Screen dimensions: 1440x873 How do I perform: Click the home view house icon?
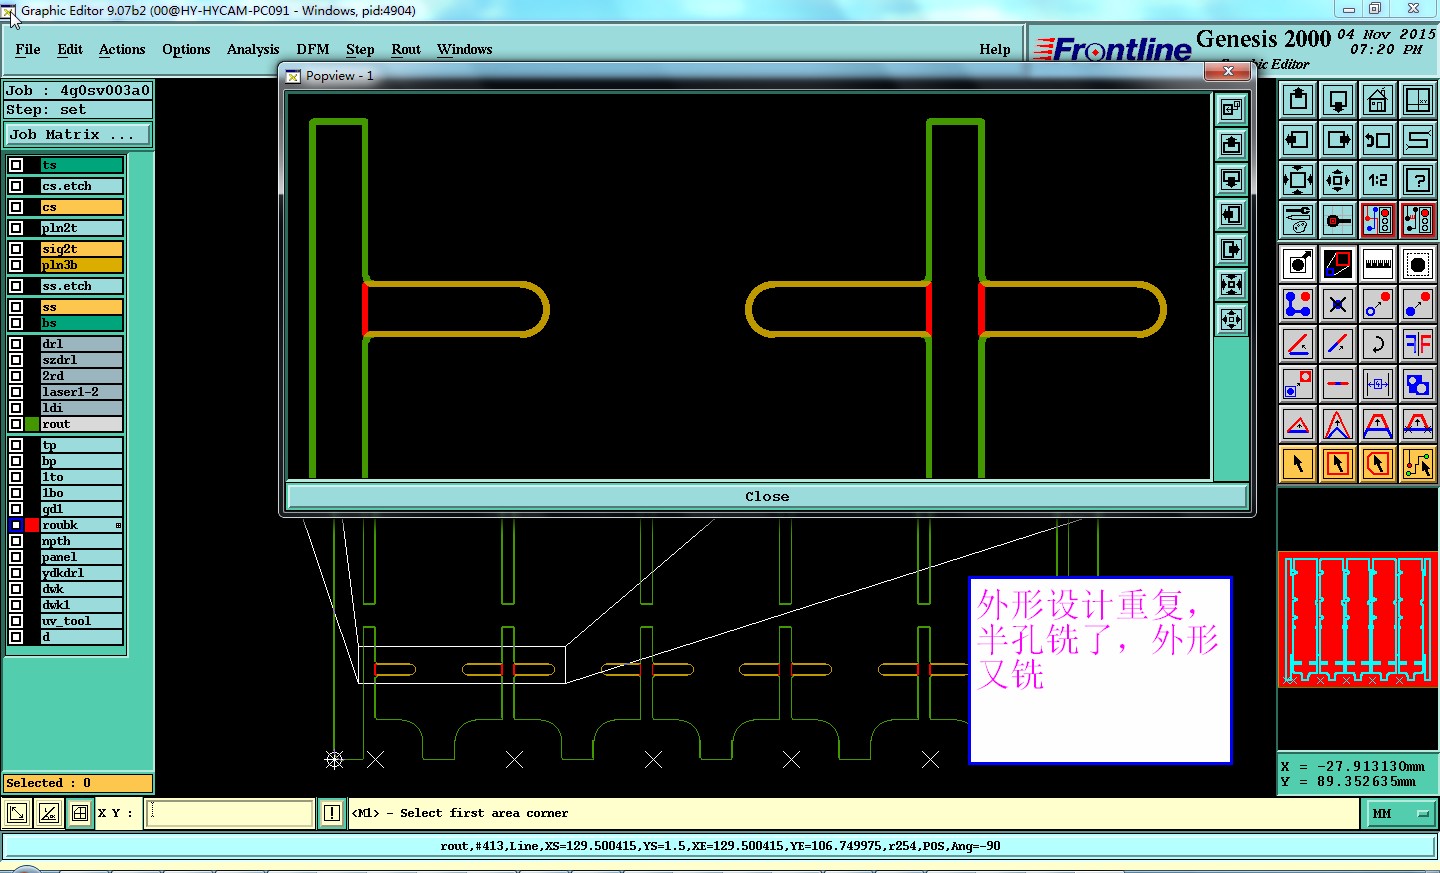1378,100
